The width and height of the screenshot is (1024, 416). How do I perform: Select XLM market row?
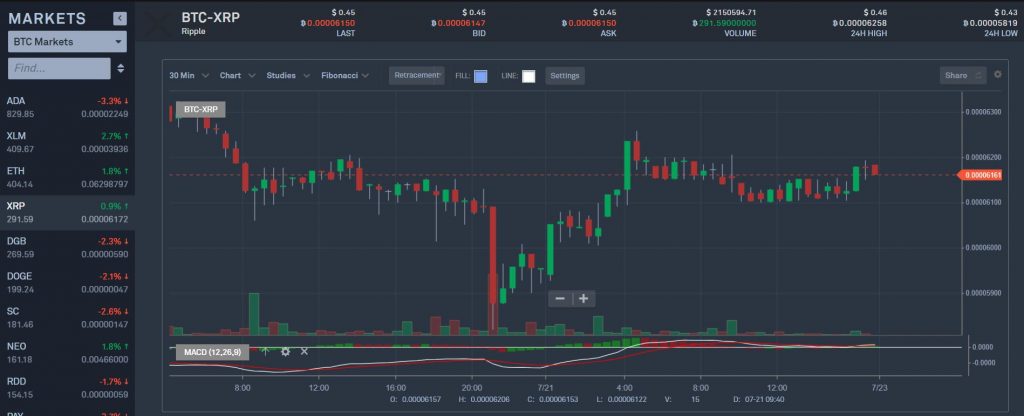click(67, 142)
